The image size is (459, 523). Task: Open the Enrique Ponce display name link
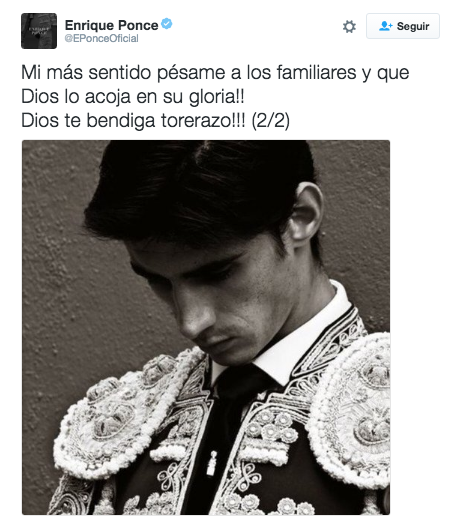(111, 25)
